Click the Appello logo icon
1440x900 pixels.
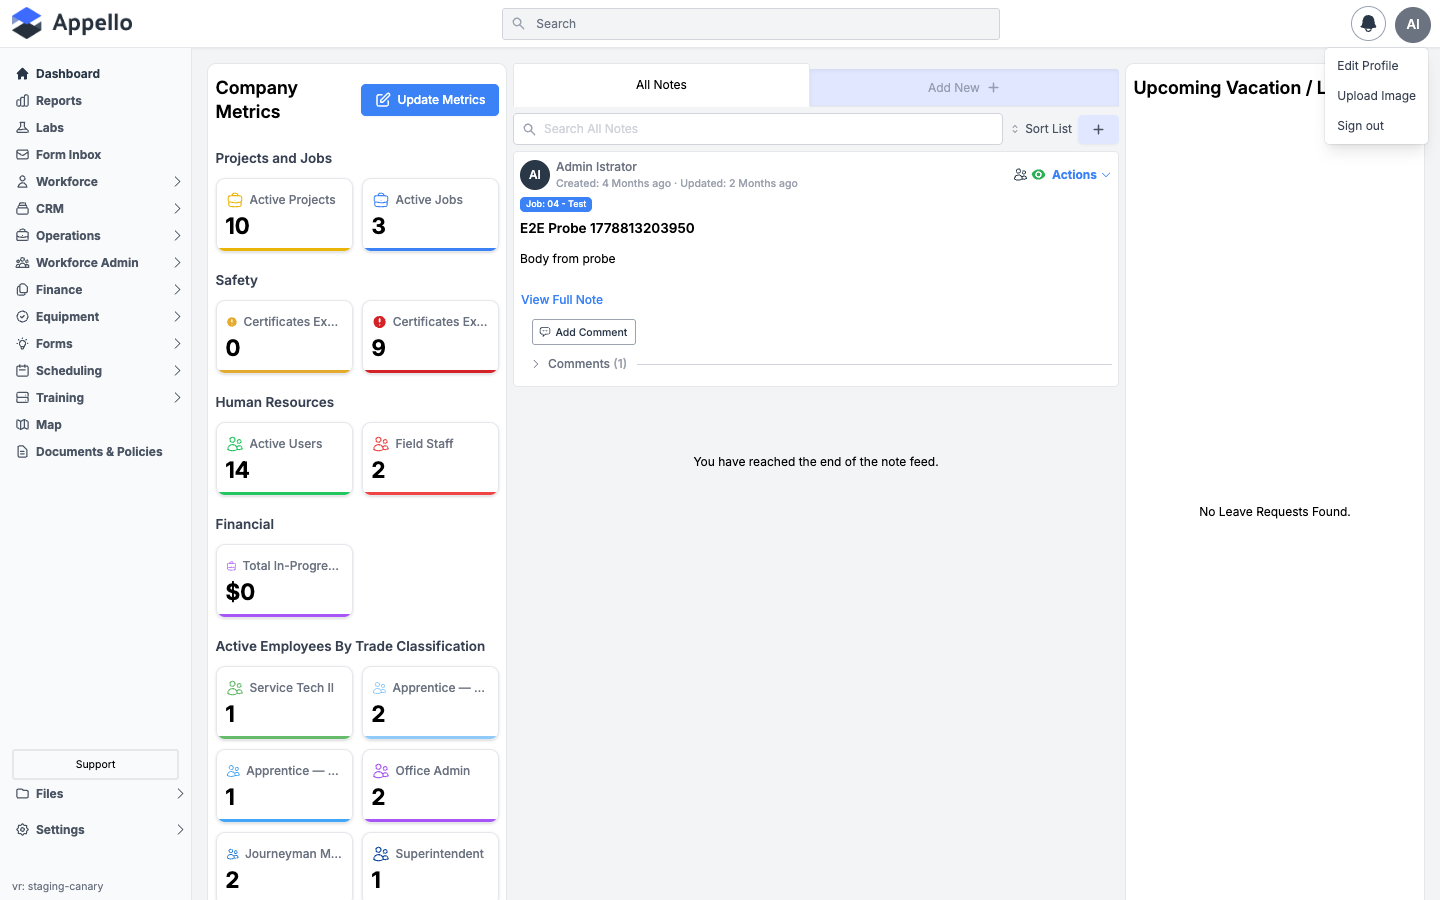pyautogui.click(x=27, y=23)
